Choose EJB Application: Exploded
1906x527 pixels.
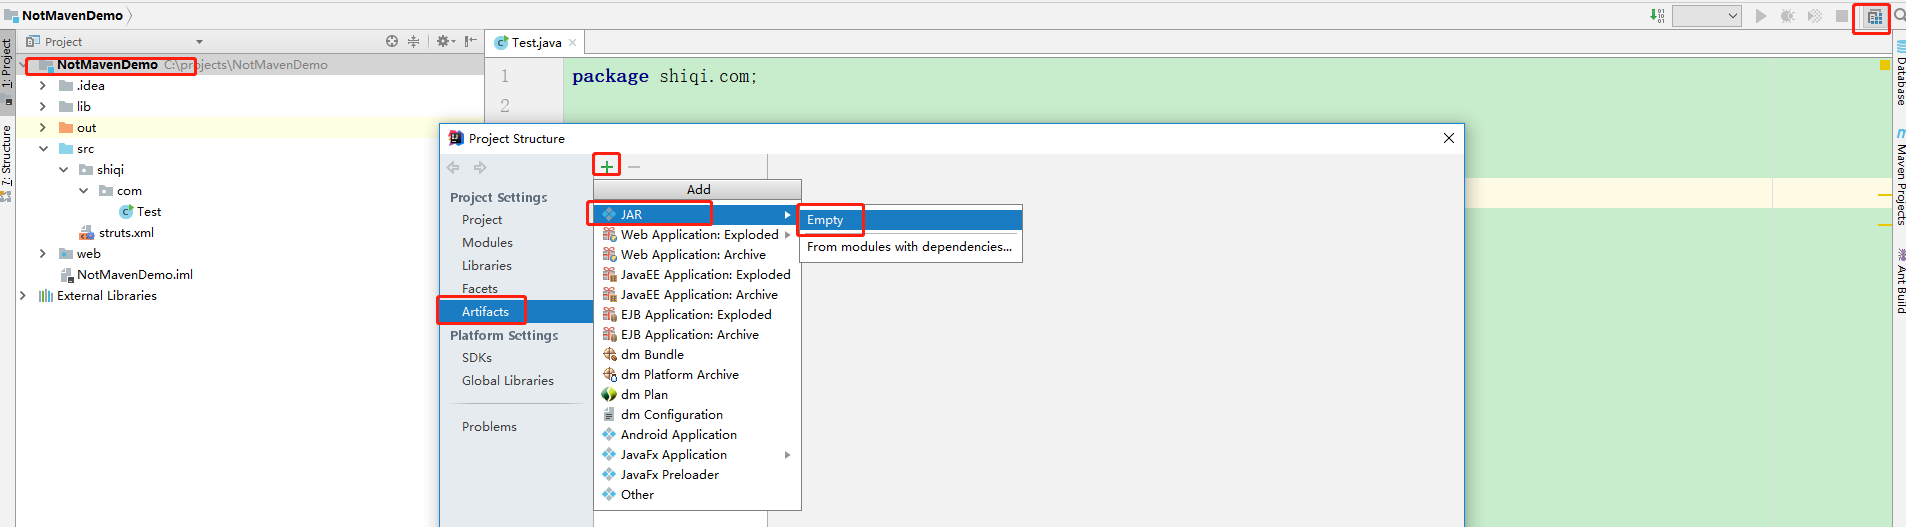click(697, 315)
